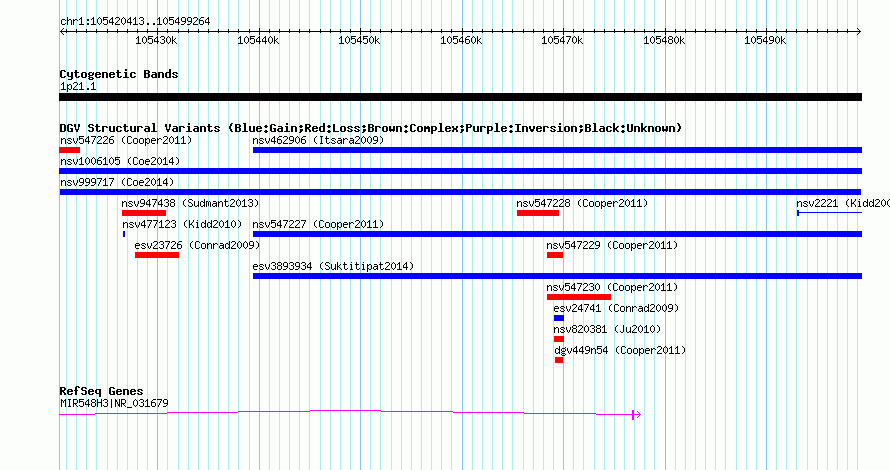Select the blue nsv999717 gain bar
Viewport: 890px width, 470px height.
point(460,192)
